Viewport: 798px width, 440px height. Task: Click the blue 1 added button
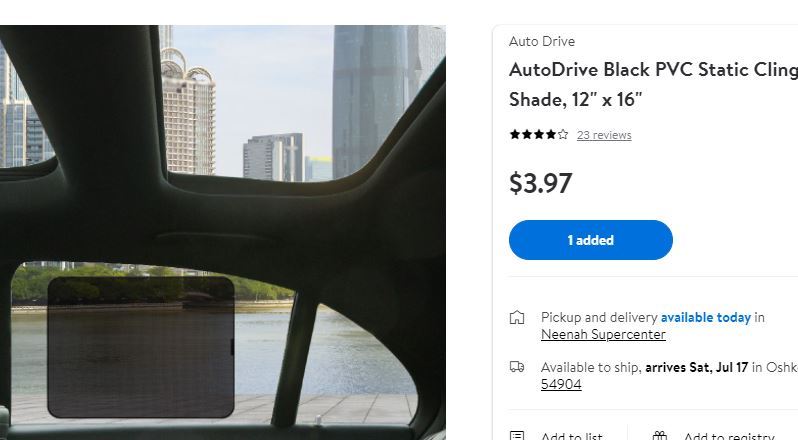590,240
